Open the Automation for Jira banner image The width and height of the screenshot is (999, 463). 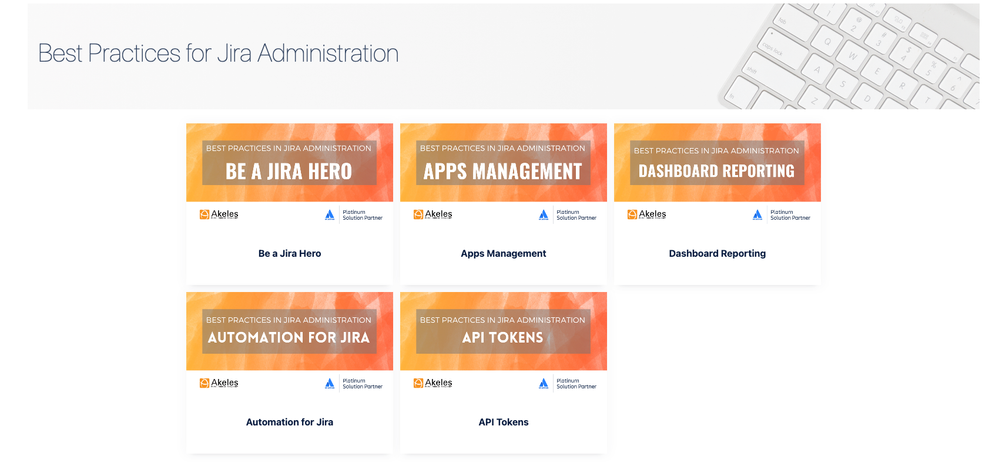point(289,331)
